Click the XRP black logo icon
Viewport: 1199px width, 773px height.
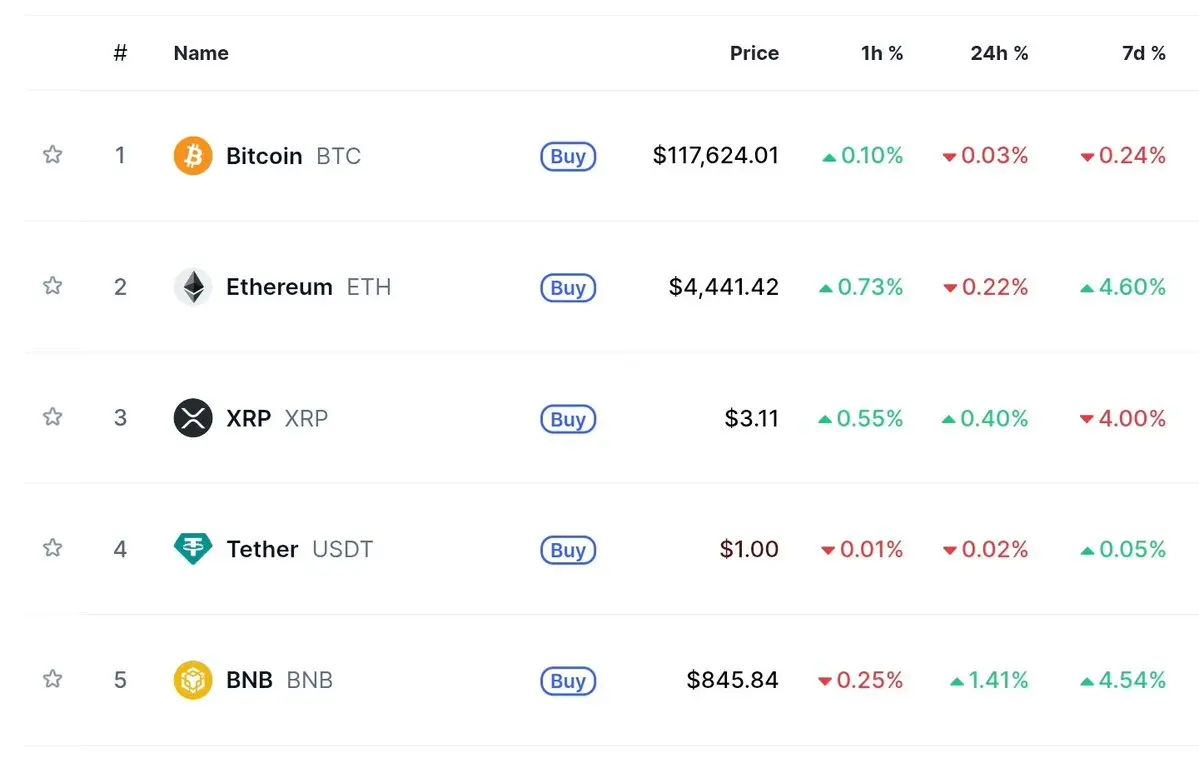coord(193,418)
